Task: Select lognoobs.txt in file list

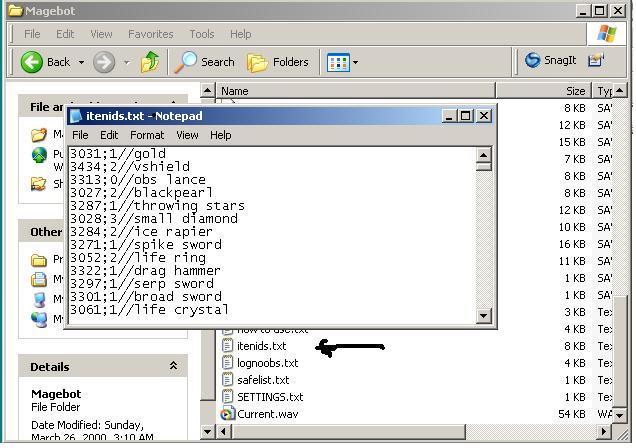Action: [x=267, y=363]
